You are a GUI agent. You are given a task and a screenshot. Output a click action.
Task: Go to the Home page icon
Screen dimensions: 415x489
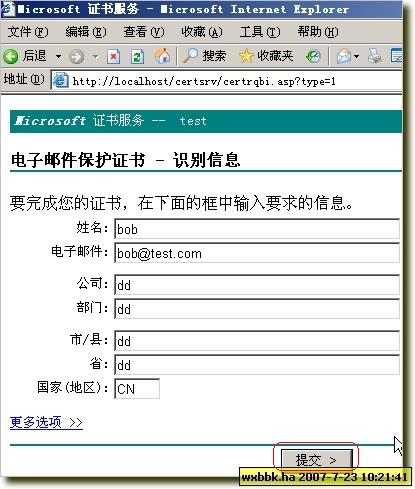click(162, 56)
